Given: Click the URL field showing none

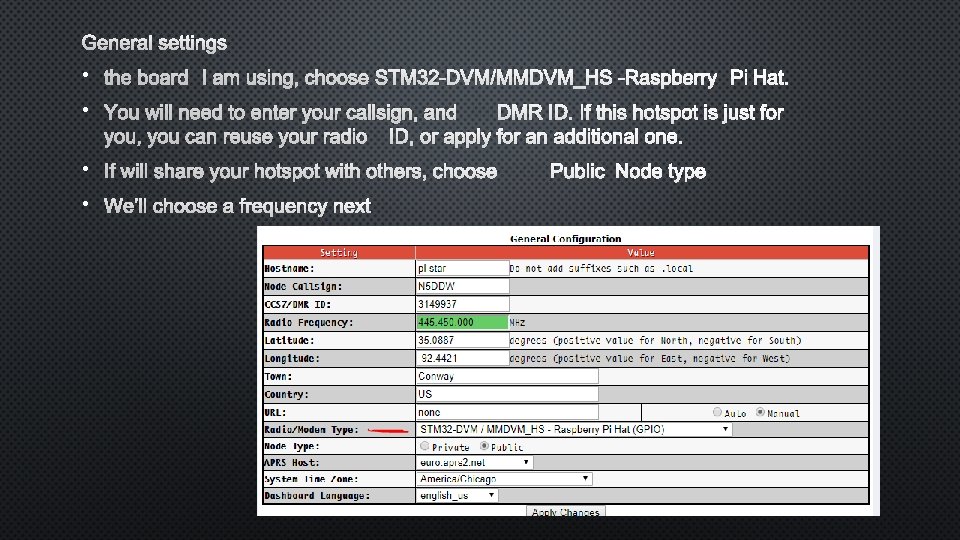Looking at the screenshot, I should (507, 412).
